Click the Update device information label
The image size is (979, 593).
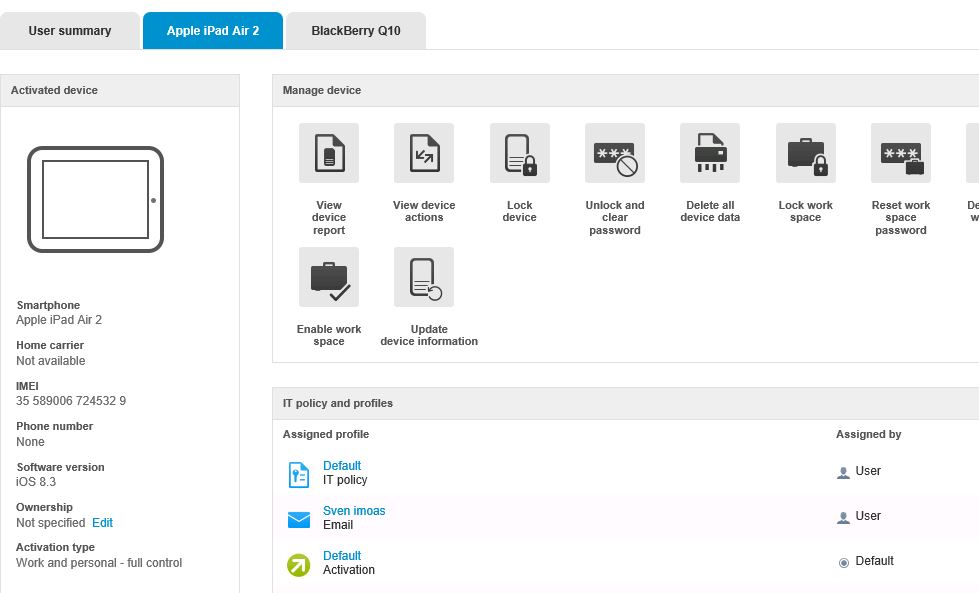(x=429, y=335)
